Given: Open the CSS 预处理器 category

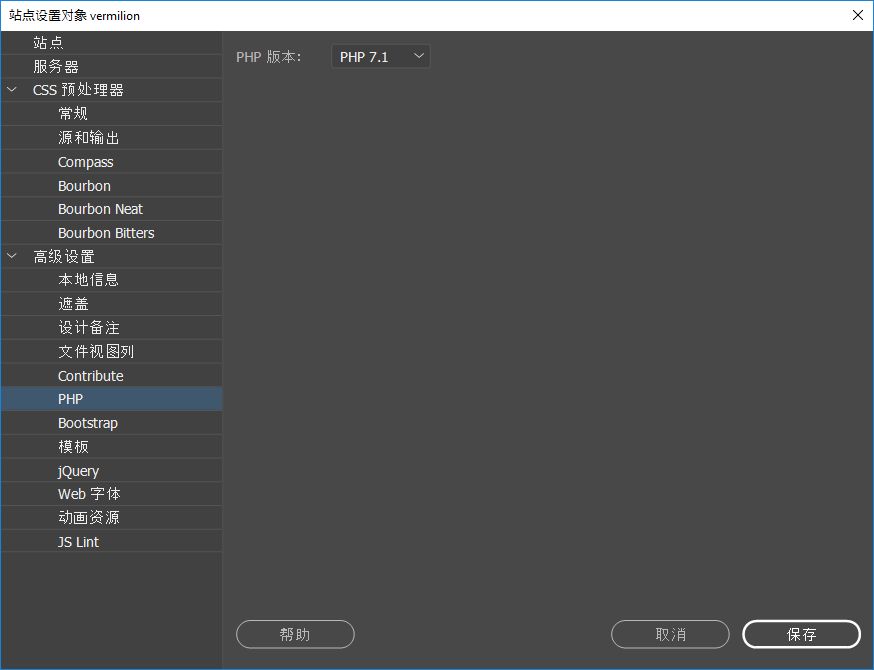Looking at the screenshot, I should (x=111, y=90).
